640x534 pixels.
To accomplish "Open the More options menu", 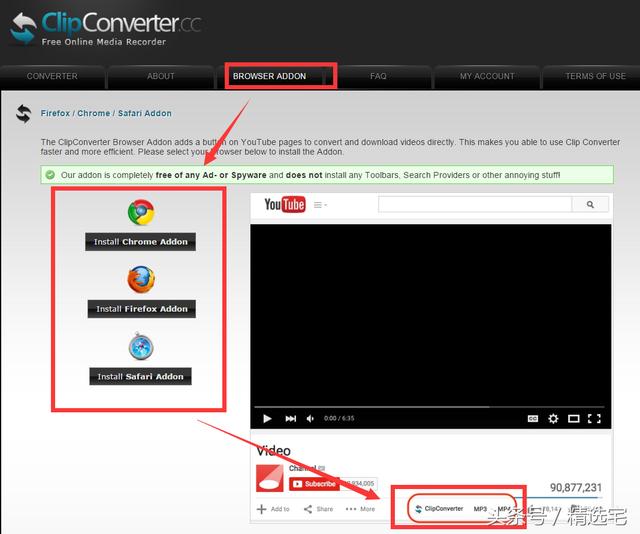I will [x=360, y=509].
